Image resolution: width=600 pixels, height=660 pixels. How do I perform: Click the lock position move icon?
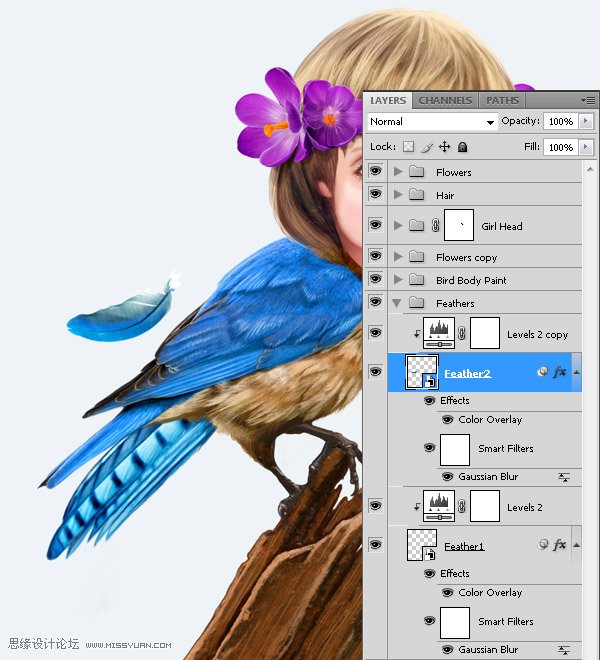click(445, 147)
